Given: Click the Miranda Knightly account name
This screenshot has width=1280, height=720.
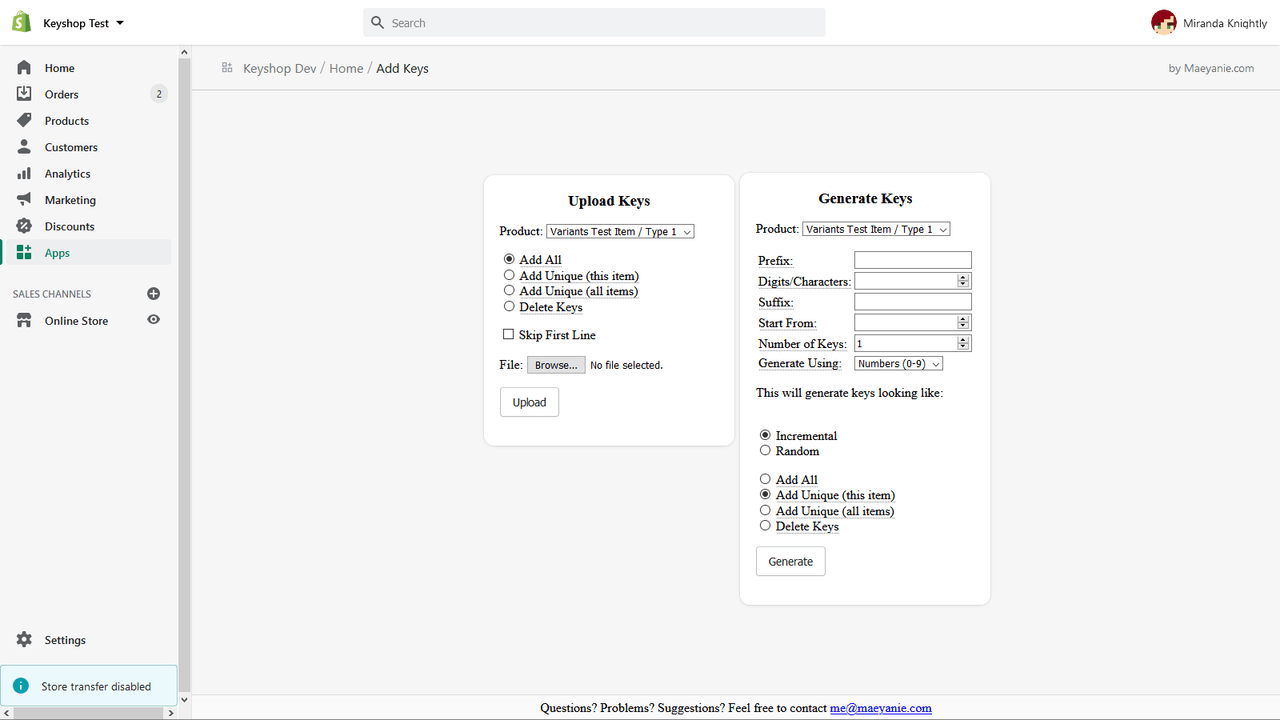Looking at the screenshot, I should click(x=1225, y=23).
